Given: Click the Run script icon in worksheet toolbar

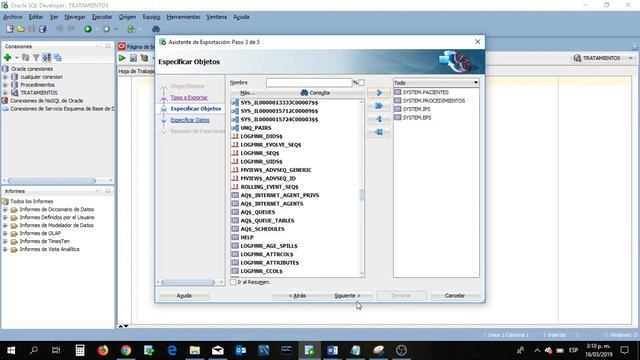Looking at the screenshot, I should click(133, 58).
